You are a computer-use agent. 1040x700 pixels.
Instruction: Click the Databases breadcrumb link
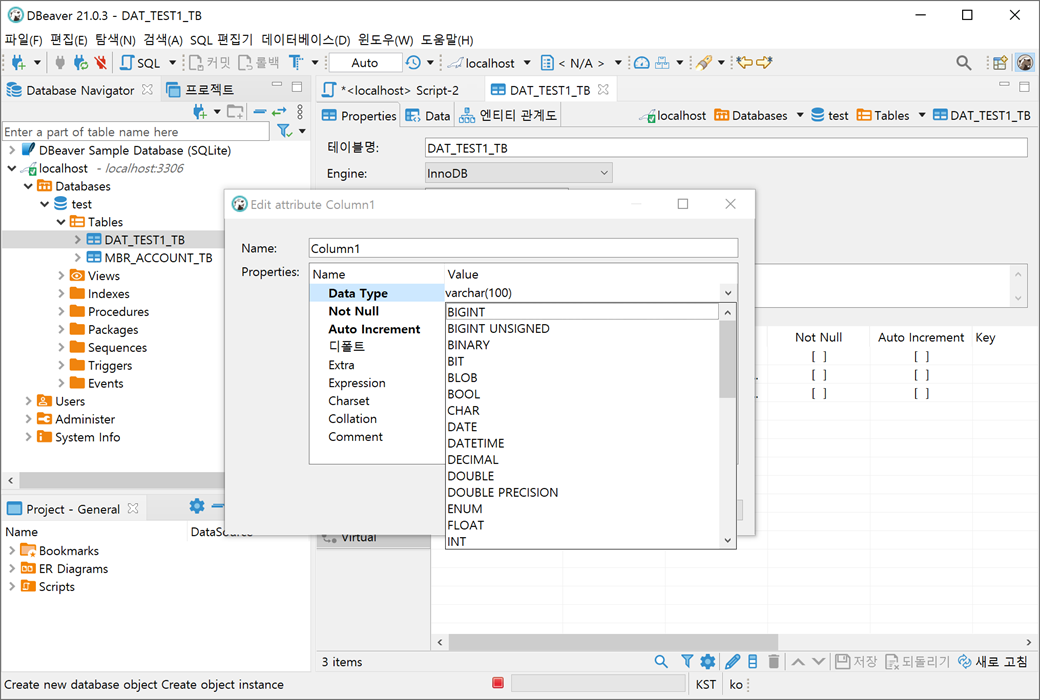[x=751, y=115]
